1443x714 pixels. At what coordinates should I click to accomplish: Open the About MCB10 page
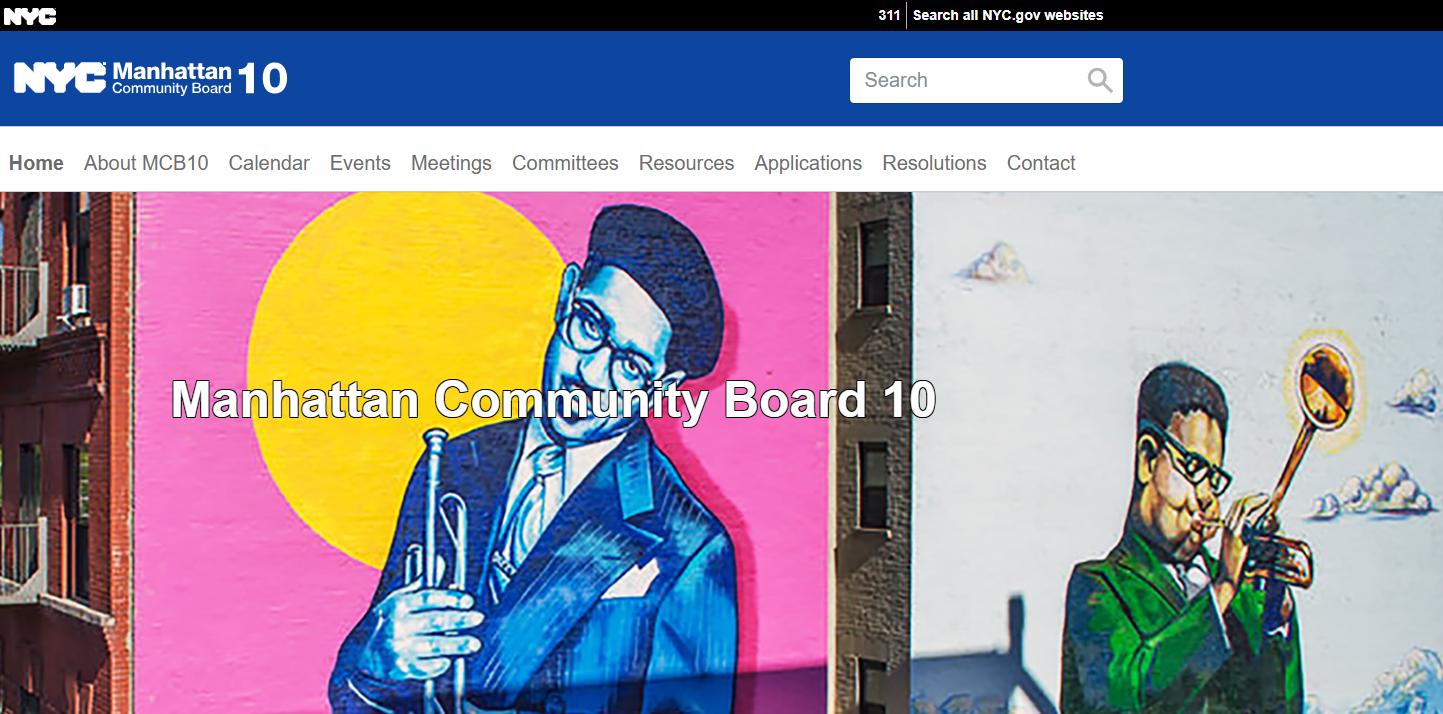146,162
